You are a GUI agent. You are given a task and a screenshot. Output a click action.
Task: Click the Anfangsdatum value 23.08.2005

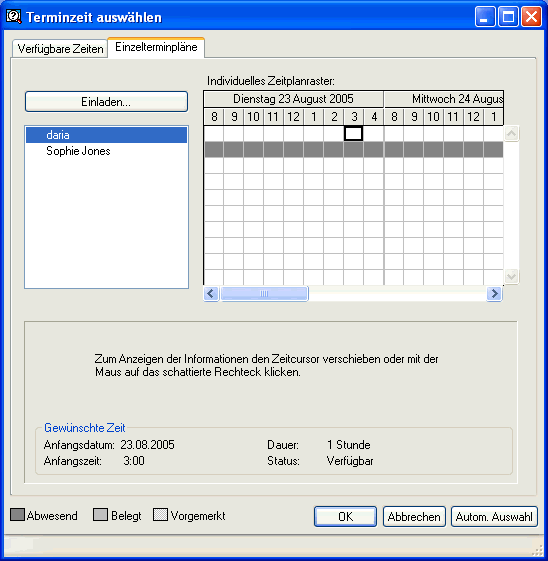[147, 445]
